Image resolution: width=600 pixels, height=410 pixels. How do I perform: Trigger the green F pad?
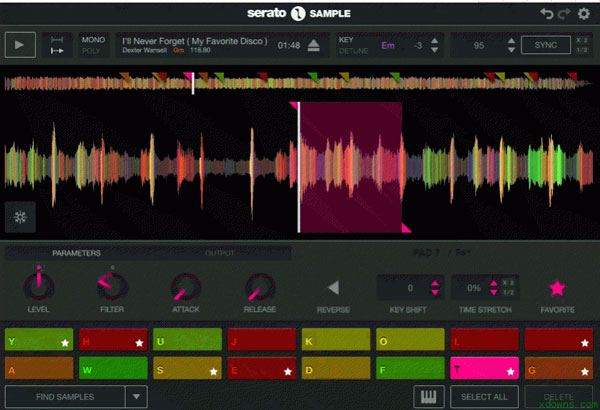(410, 368)
